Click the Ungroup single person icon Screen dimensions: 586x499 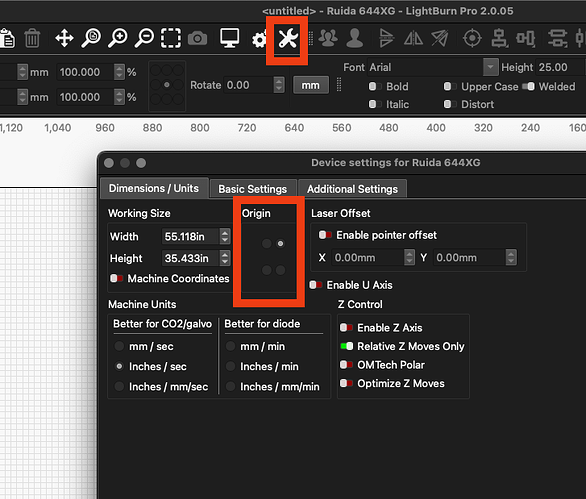355,38
